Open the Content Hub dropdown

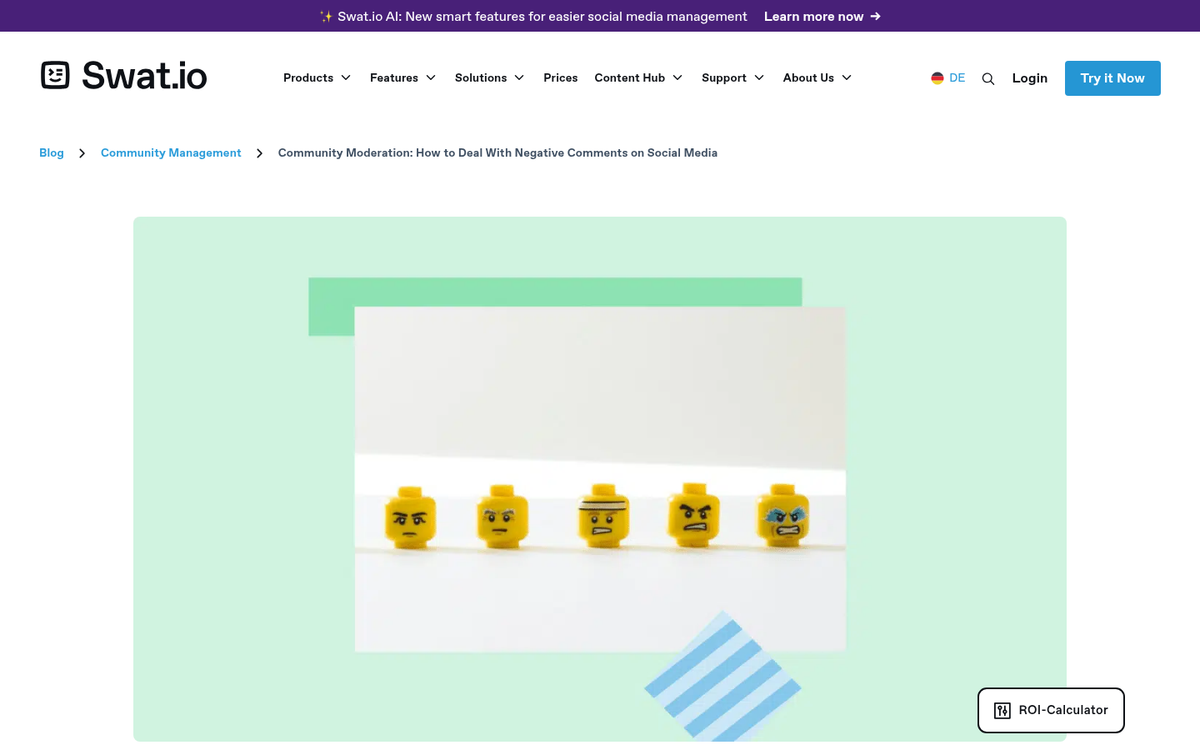coord(638,78)
